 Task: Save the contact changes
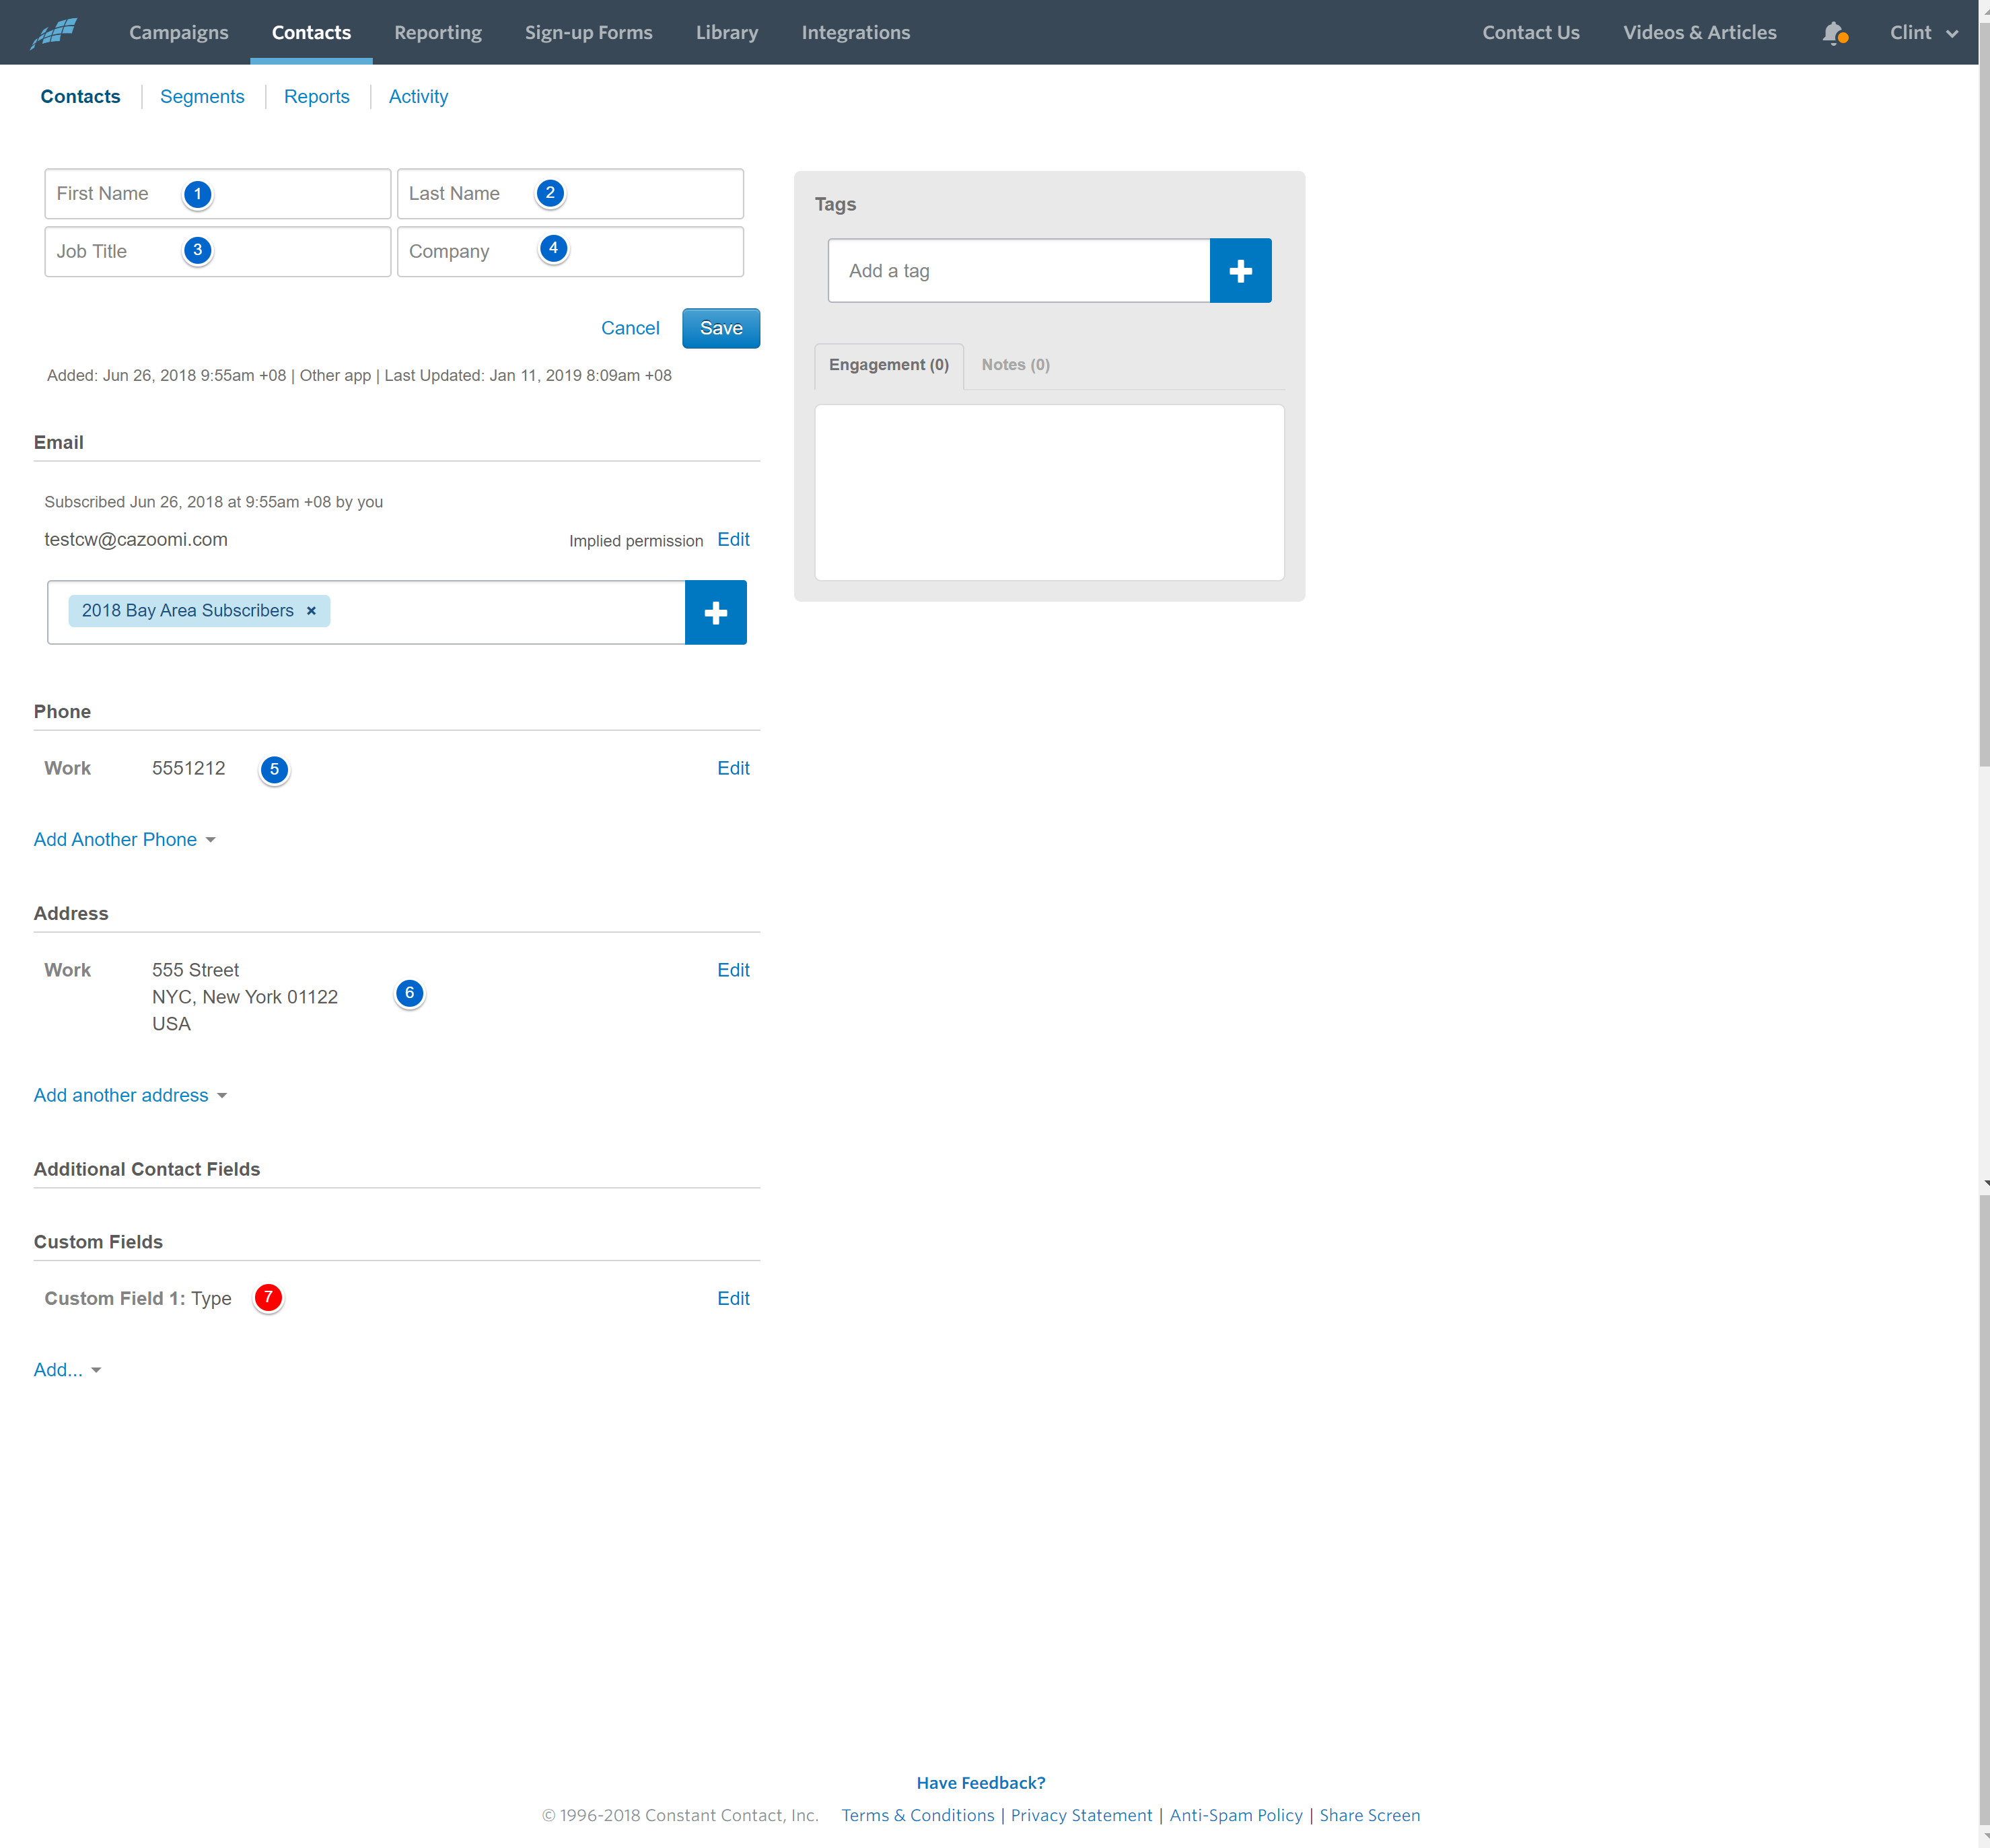721,328
